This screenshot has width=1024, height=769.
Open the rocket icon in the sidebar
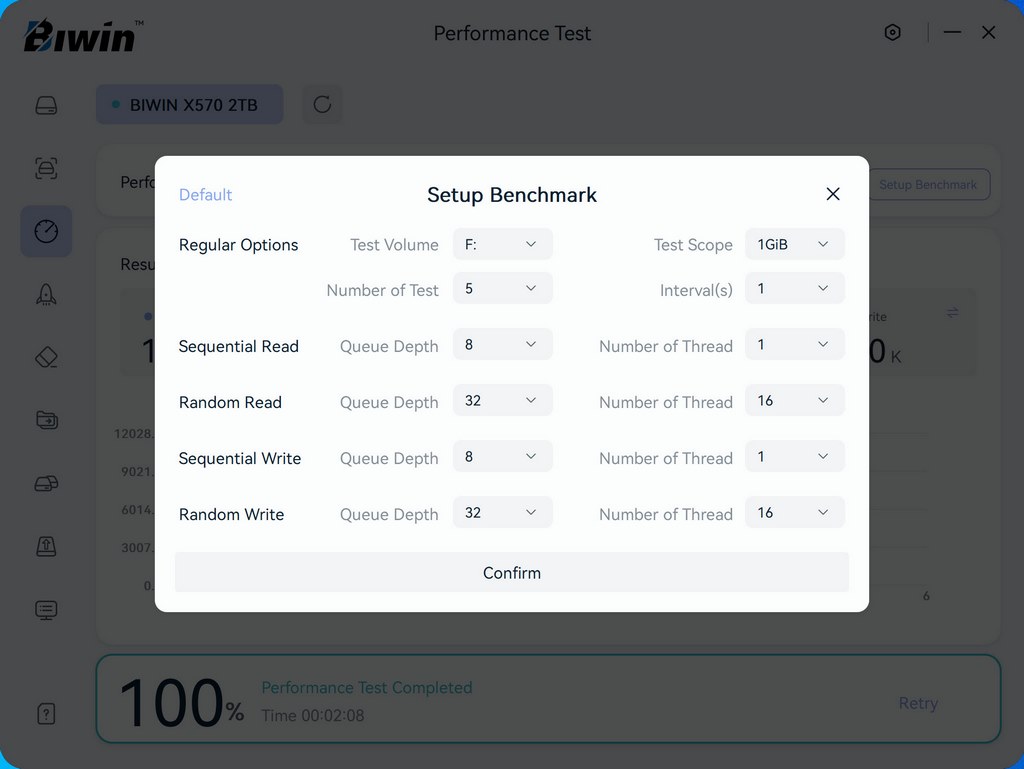coord(46,294)
